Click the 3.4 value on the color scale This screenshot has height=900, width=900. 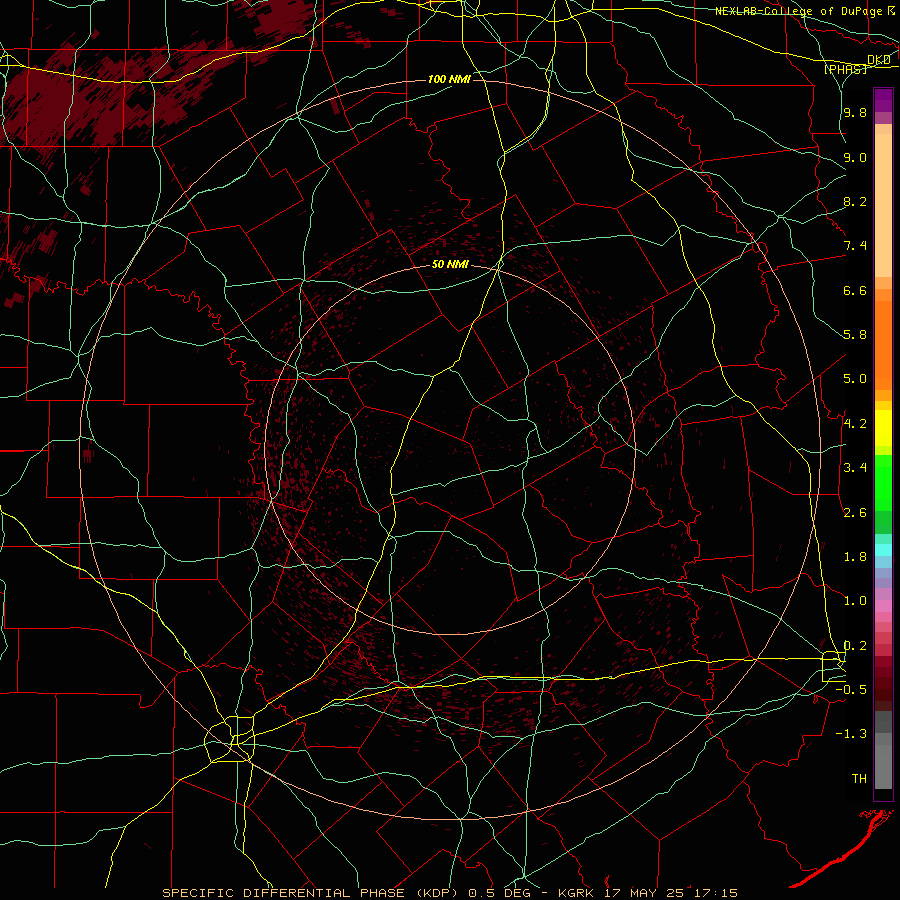pyautogui.click(x=855, y=468)
